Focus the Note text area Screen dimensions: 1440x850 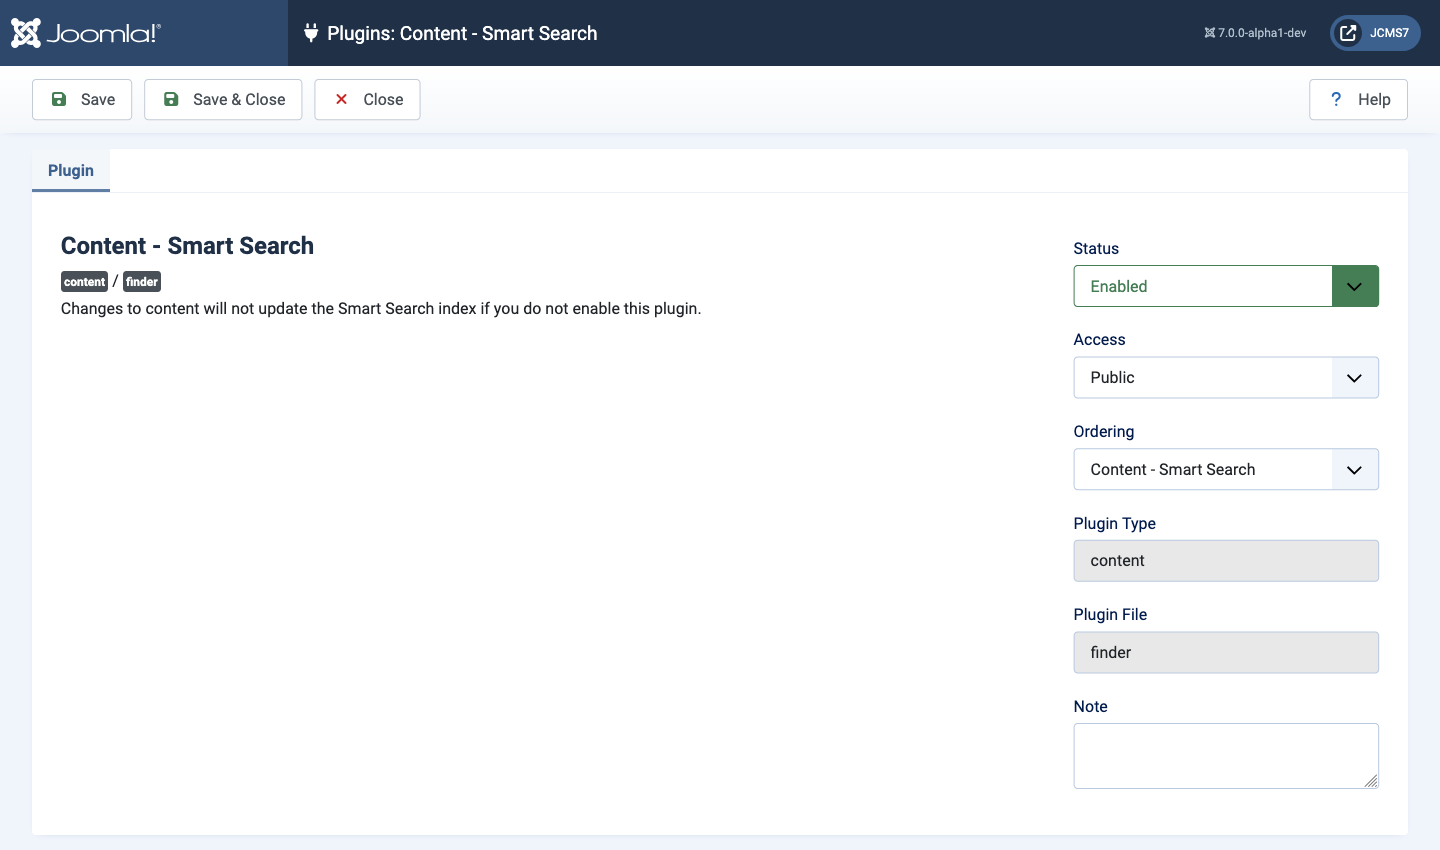coord(1226,756)
